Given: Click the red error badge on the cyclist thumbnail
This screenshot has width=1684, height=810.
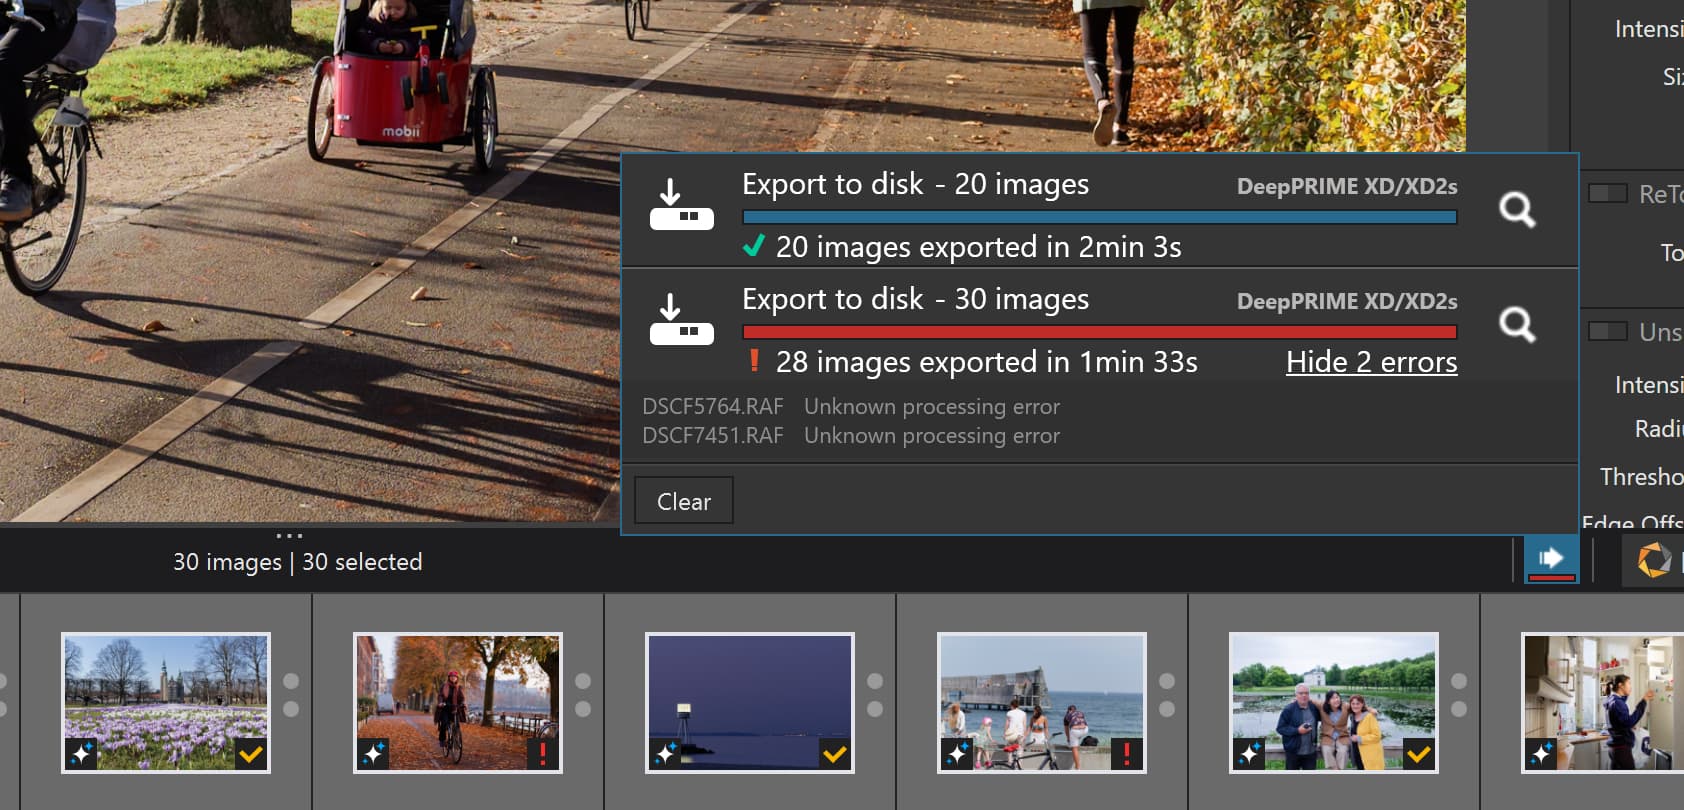Looking at the screenshot, I should click(543, 753).
